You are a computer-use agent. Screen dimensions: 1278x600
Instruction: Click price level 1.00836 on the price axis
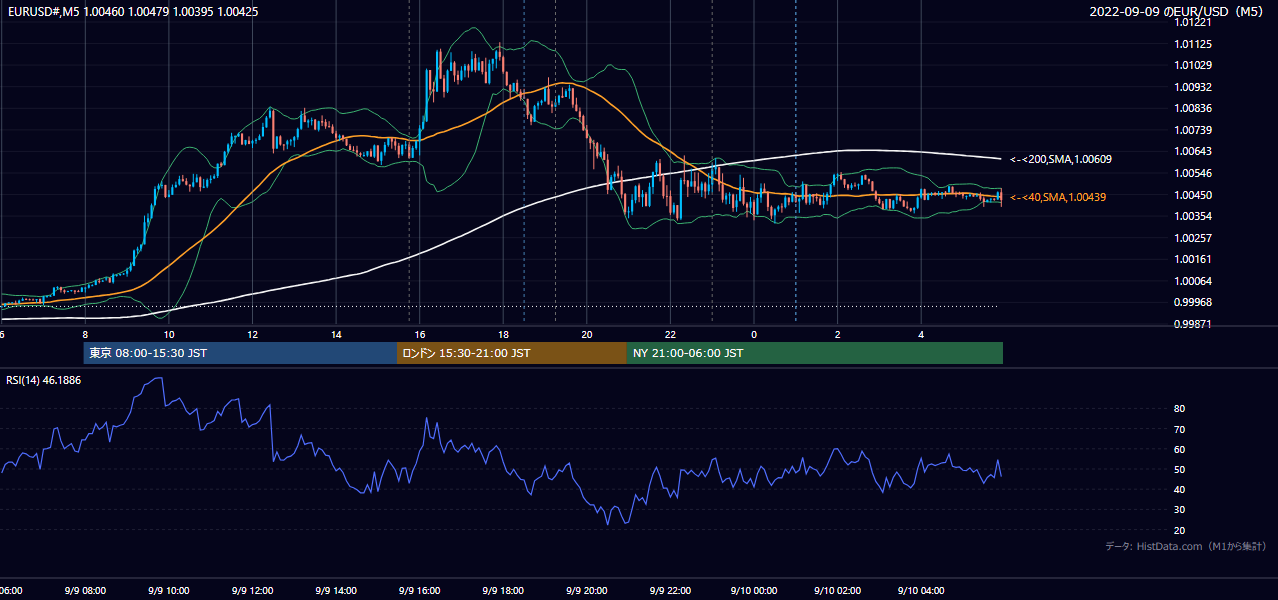pos(1192,109)
